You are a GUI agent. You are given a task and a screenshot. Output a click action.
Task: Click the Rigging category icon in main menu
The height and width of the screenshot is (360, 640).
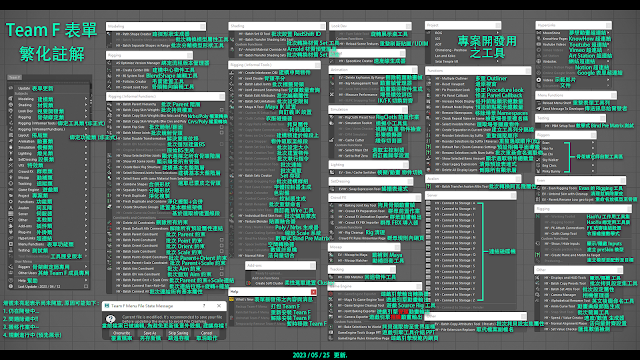[x=11, y=117]
